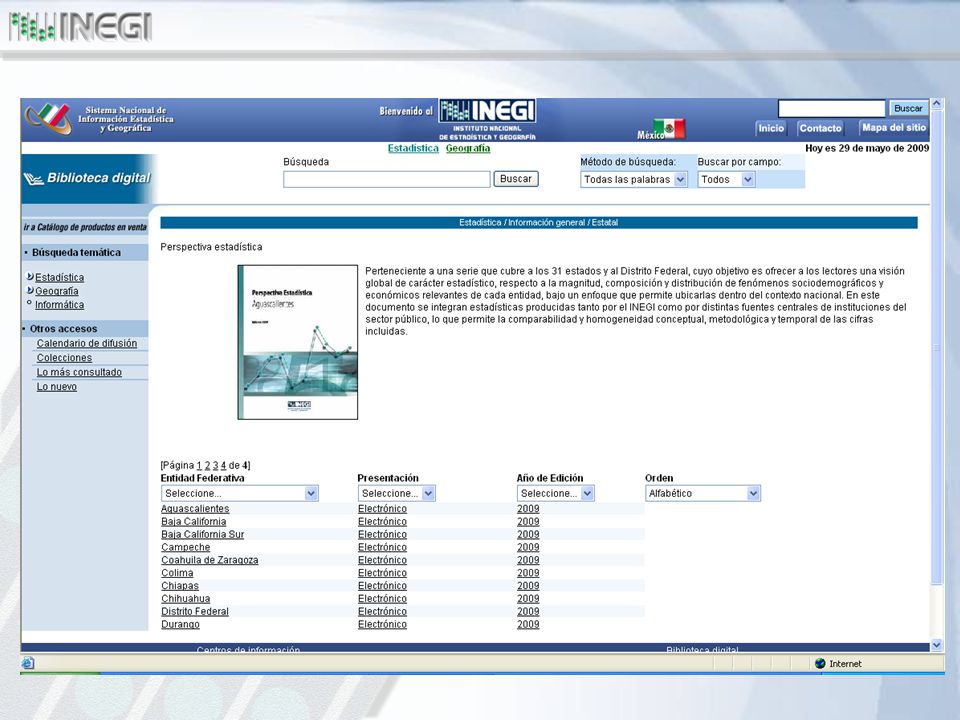Open the Baja California entry
Image resolution: width=960 pixels, height=720 pixels.
pyautogui.click(x=193, y=522)
